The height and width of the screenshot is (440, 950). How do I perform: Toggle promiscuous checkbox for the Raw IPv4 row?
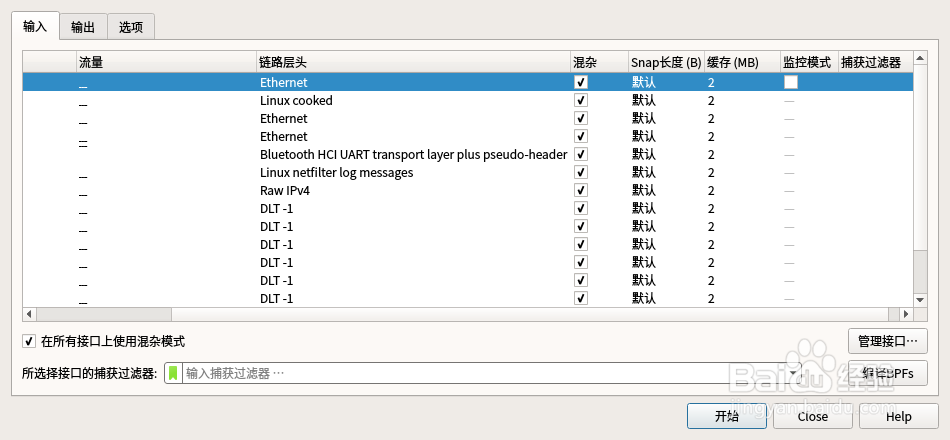pyautogui.click(x=581, y=190)
